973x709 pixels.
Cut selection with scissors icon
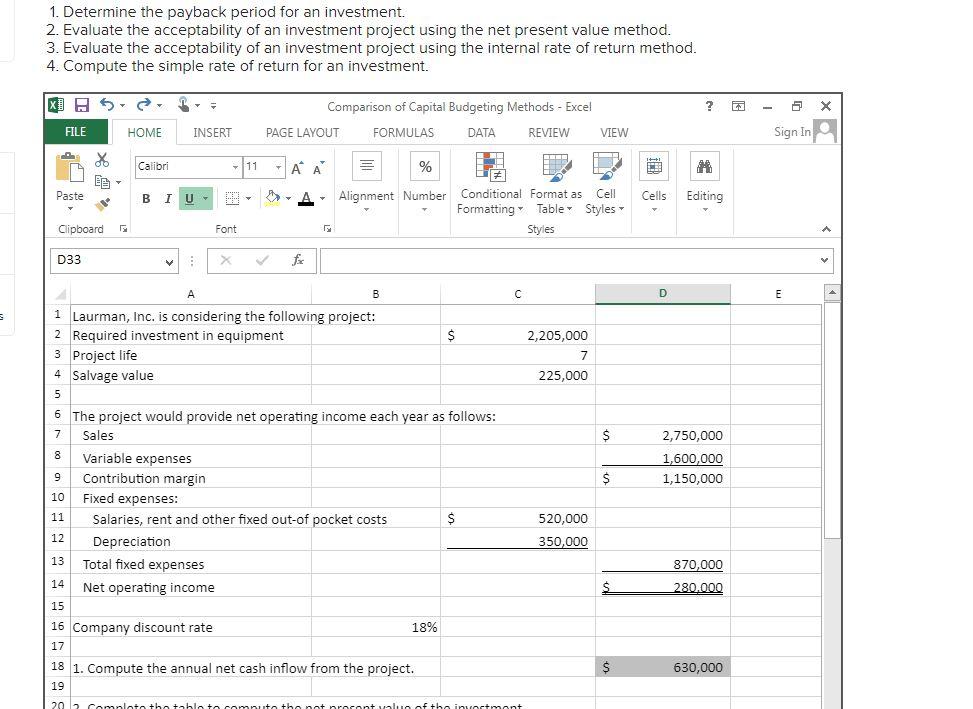(102, 159)
